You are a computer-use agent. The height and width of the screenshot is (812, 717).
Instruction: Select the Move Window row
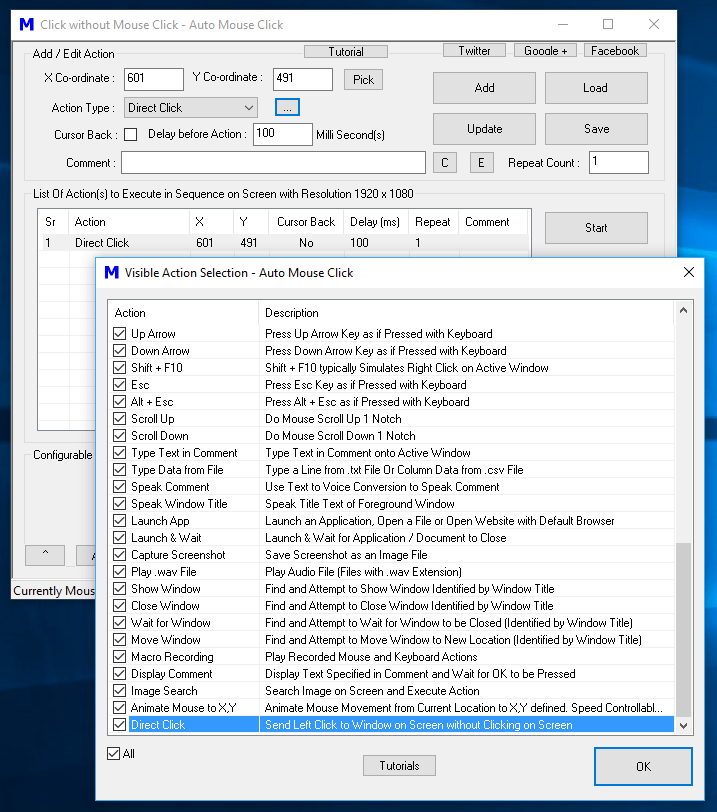(391, 640)
